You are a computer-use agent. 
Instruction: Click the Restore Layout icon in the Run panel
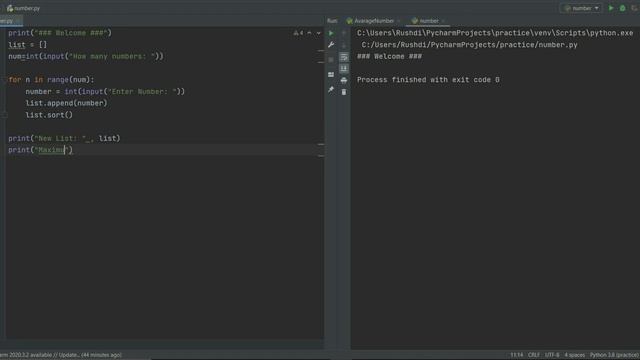[x=331, y=75]
